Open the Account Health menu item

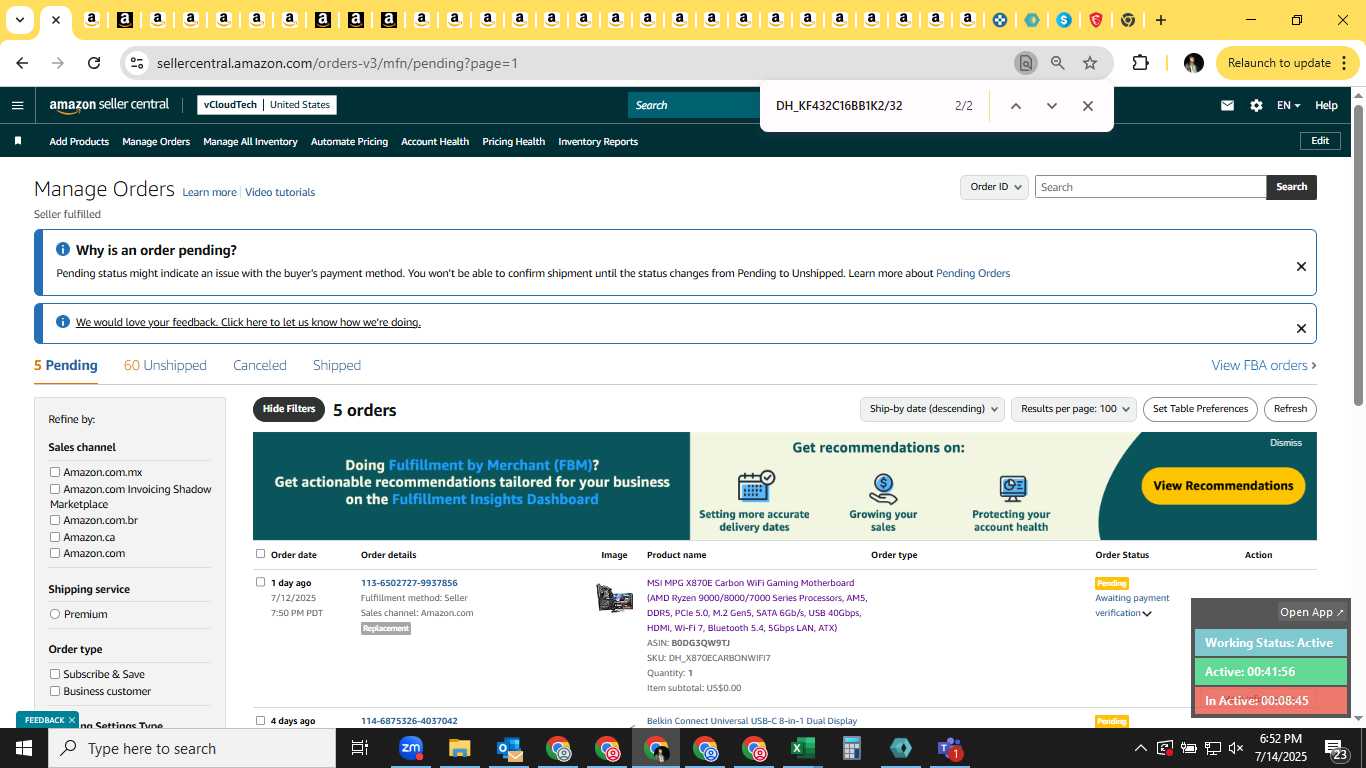coord(435,141)
